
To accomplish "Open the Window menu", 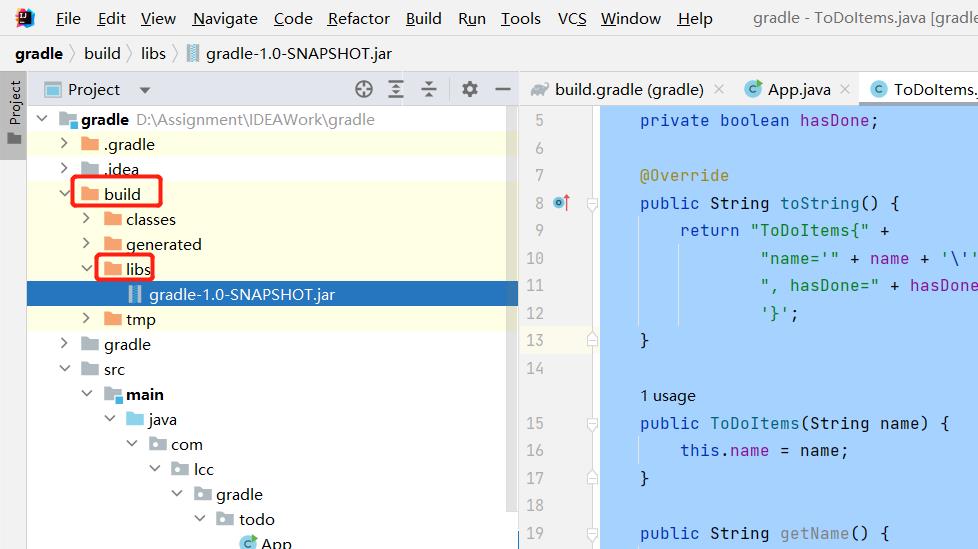I will (x=631, y=19).
